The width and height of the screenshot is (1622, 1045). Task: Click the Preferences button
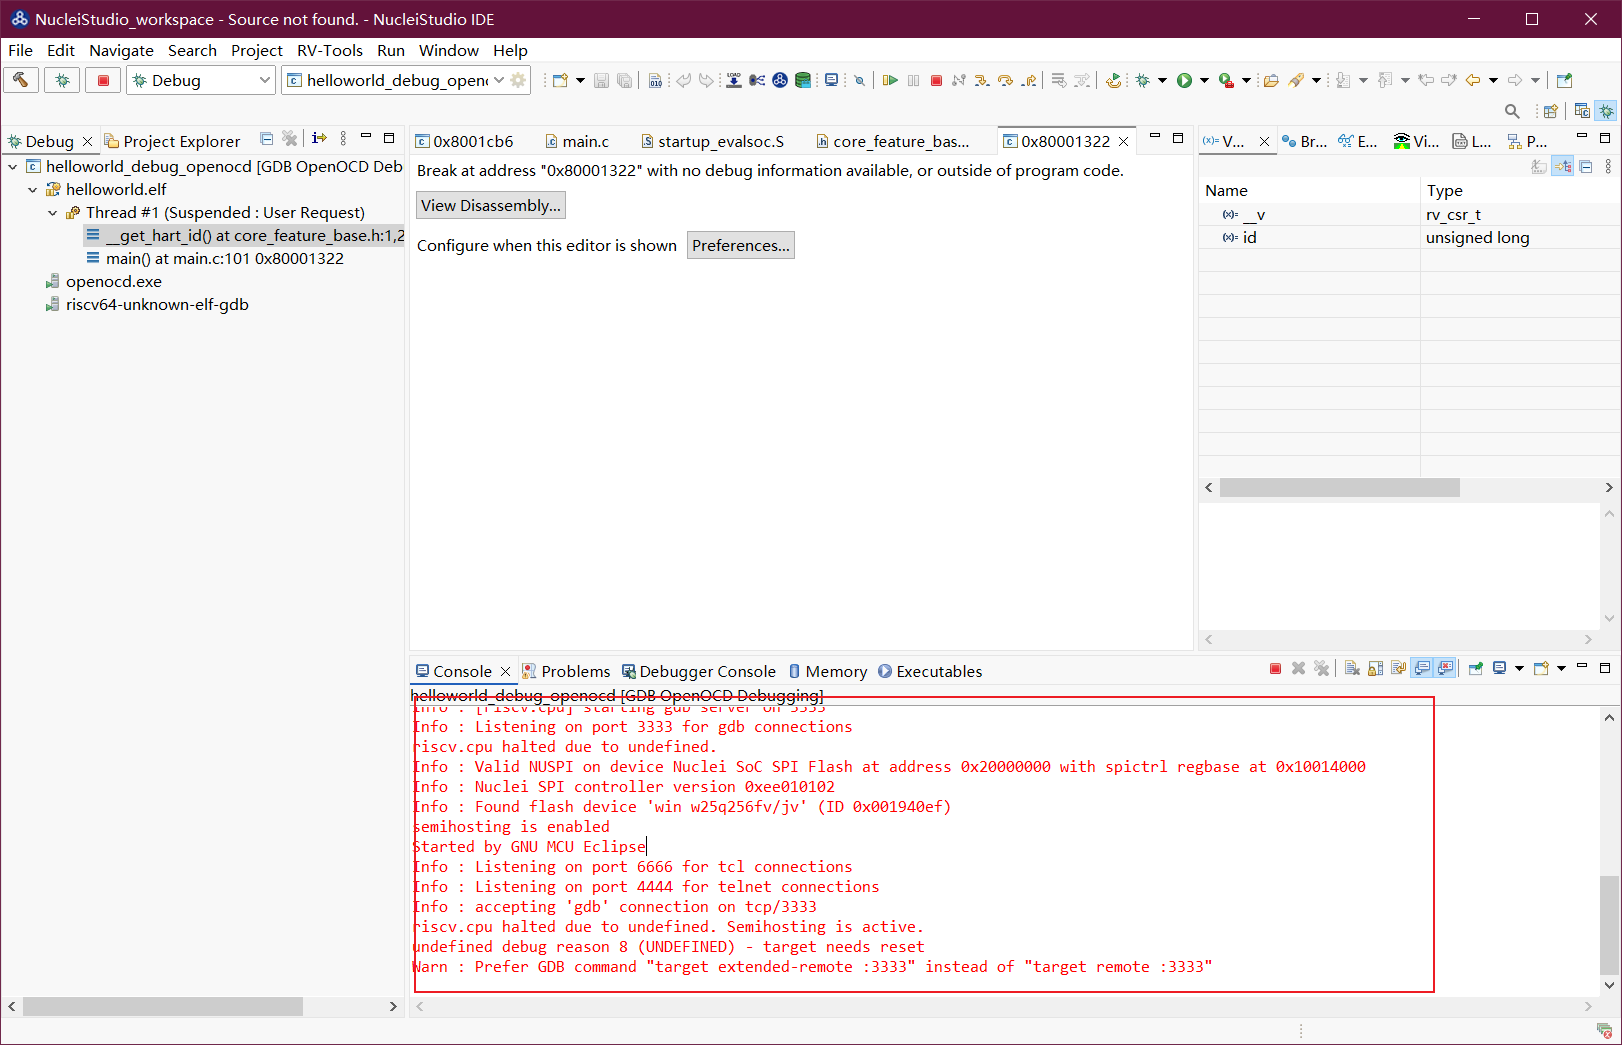pyautogui.click(x=740, y=246)
